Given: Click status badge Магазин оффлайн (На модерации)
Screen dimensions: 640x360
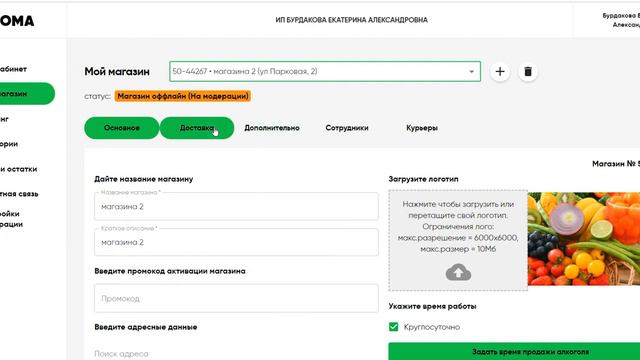Looking at the screenshot, I should [x=183, y=96].
